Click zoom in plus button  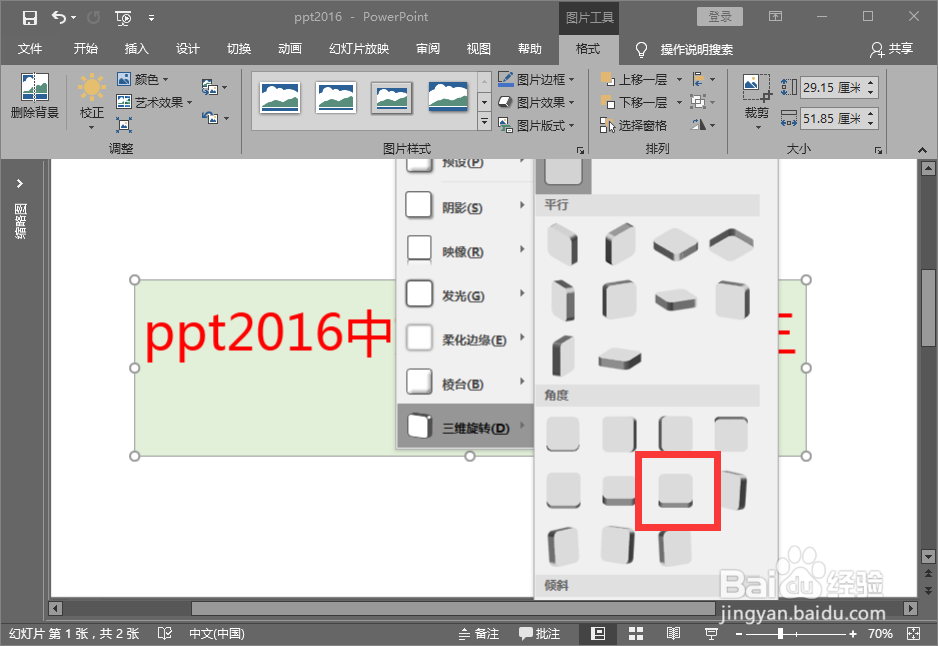click(853, 633)
